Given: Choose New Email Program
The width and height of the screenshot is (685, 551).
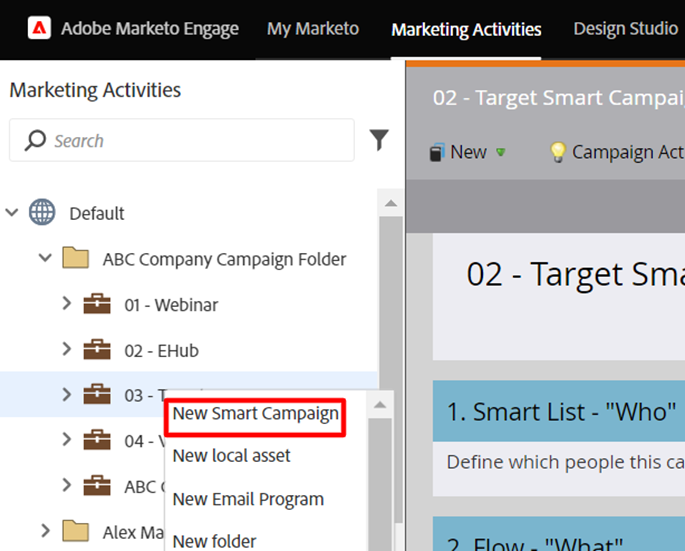Looking at the screenshot, I should [x=248, y=499].
